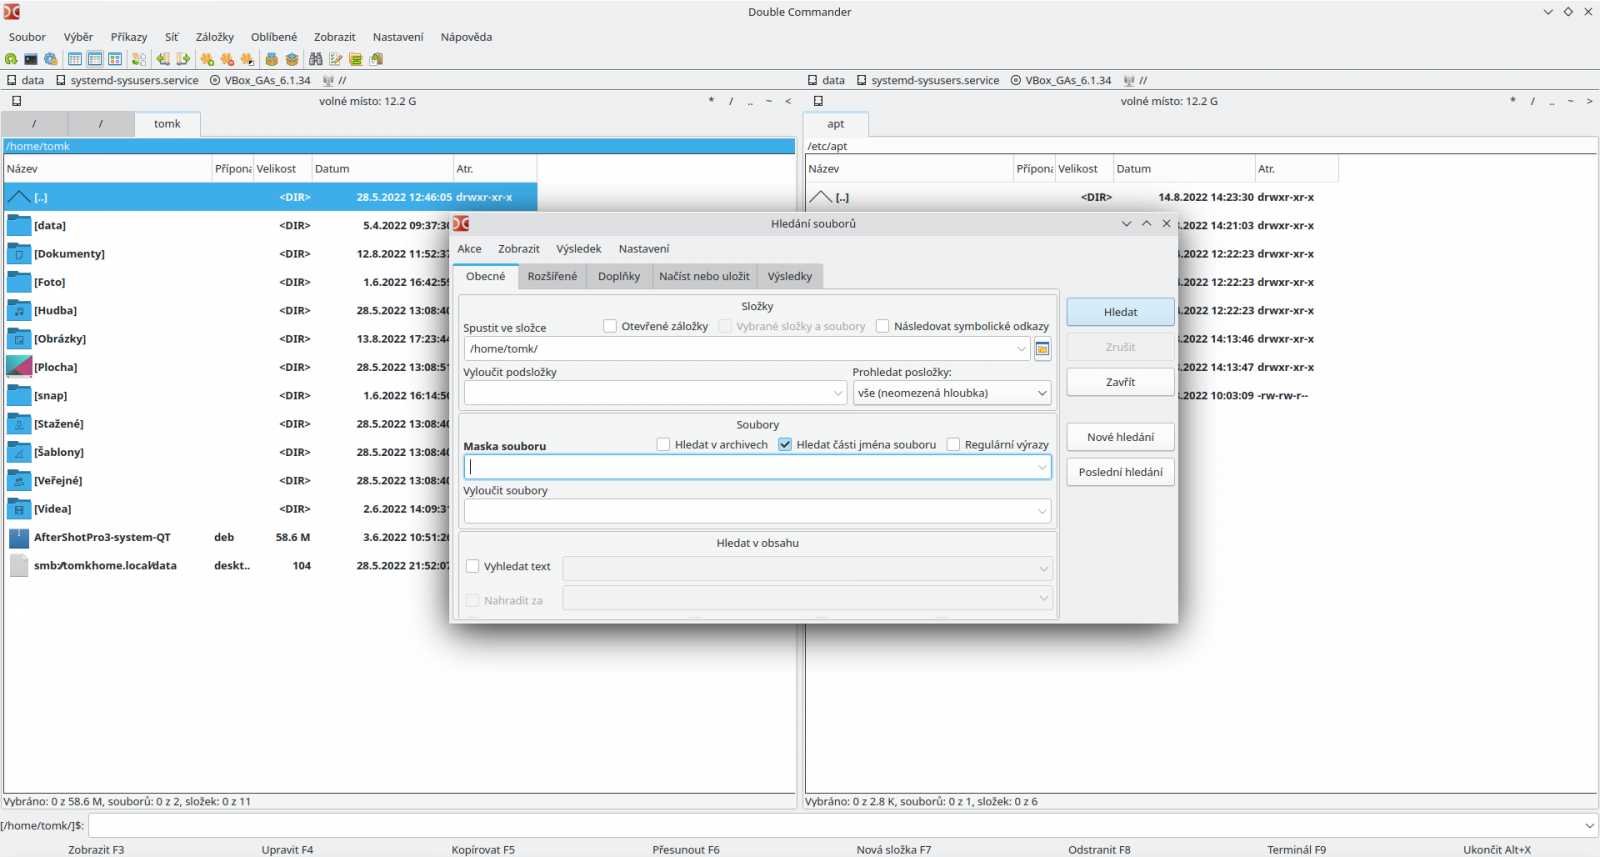This screenshot has height=857, width=1600.
Task: Click the left-pointing green arrow toolbar icon
Action: tap(163, 59)
